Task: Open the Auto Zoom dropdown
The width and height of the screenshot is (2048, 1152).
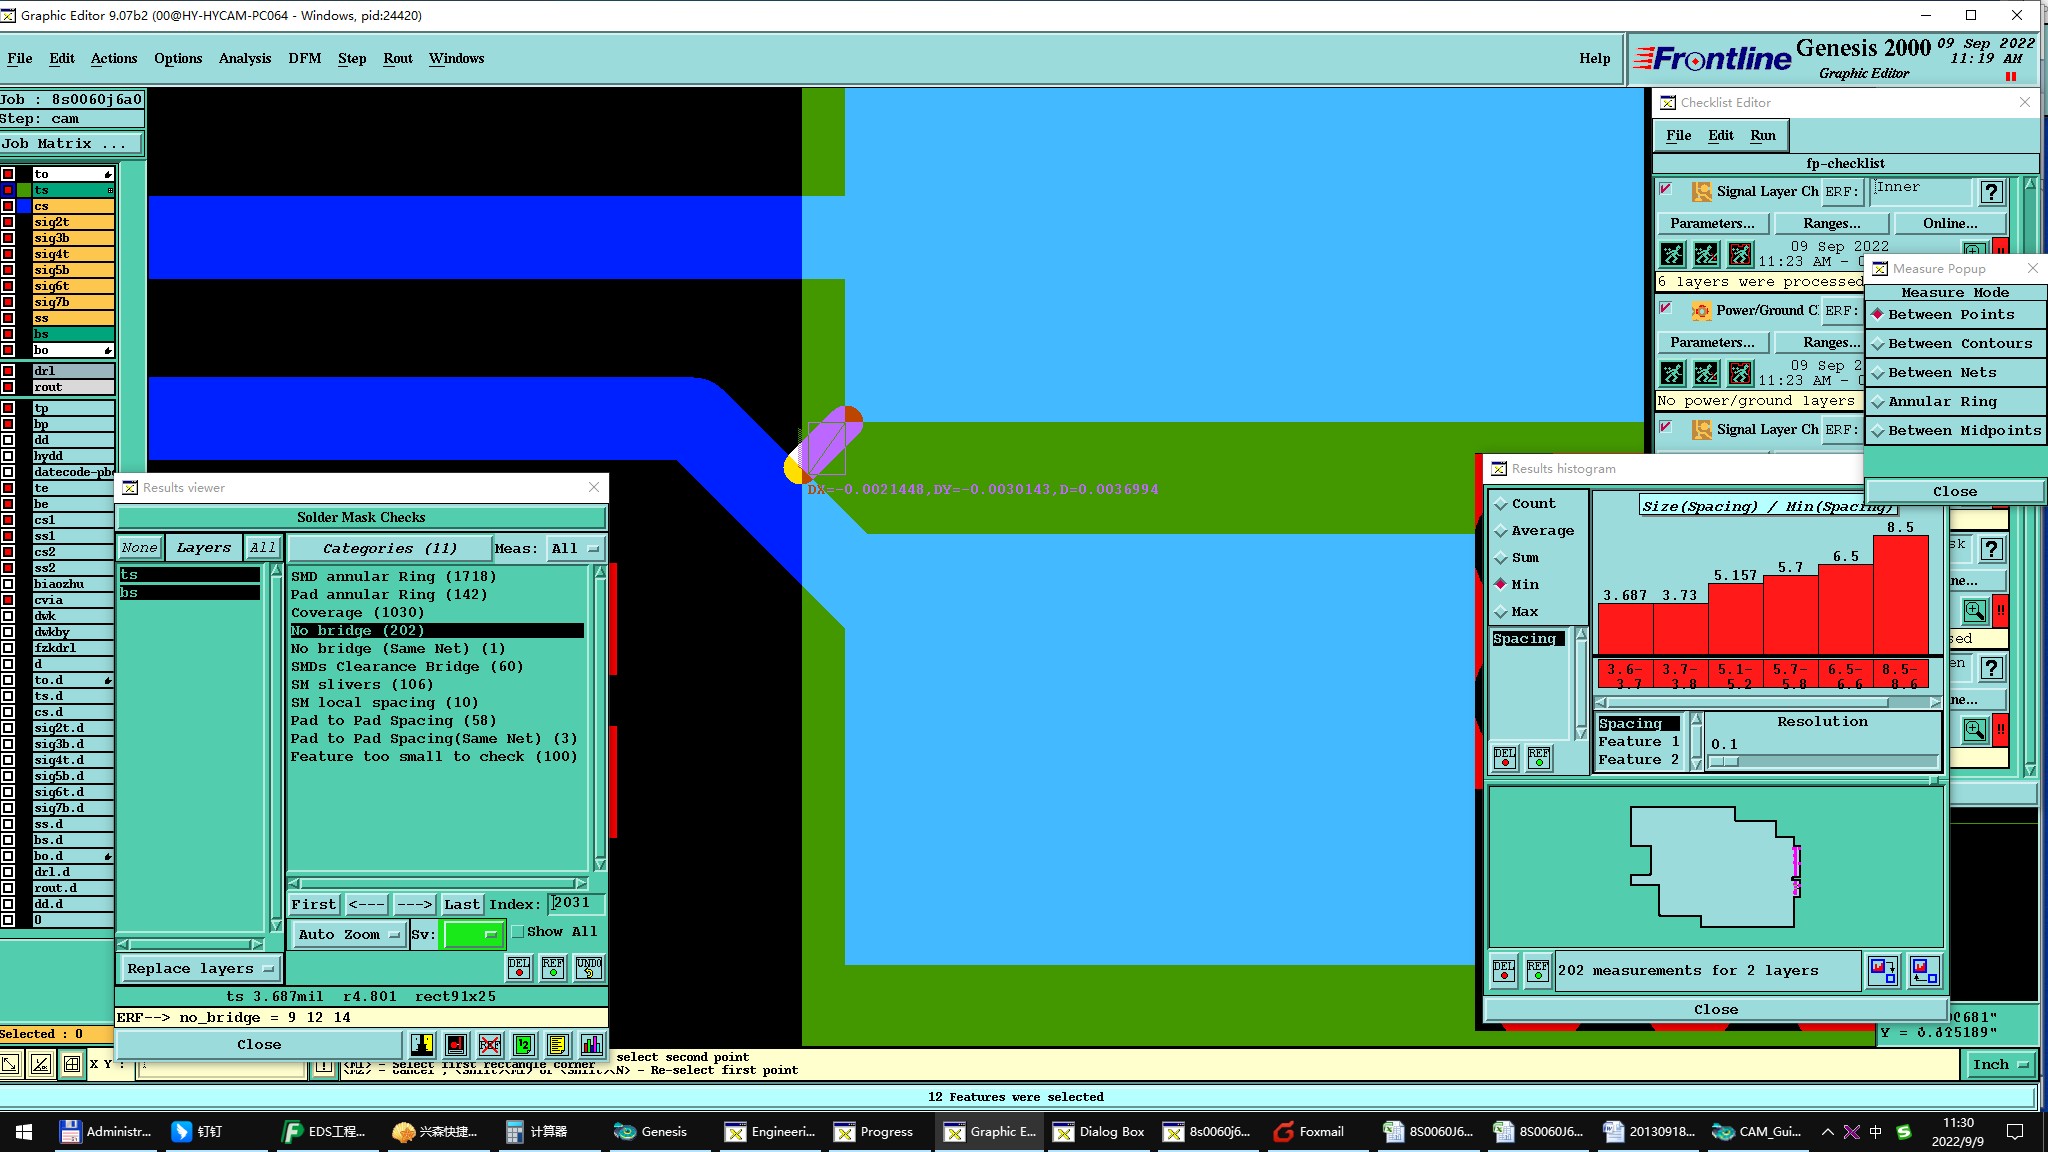Action: pos(349,935)
